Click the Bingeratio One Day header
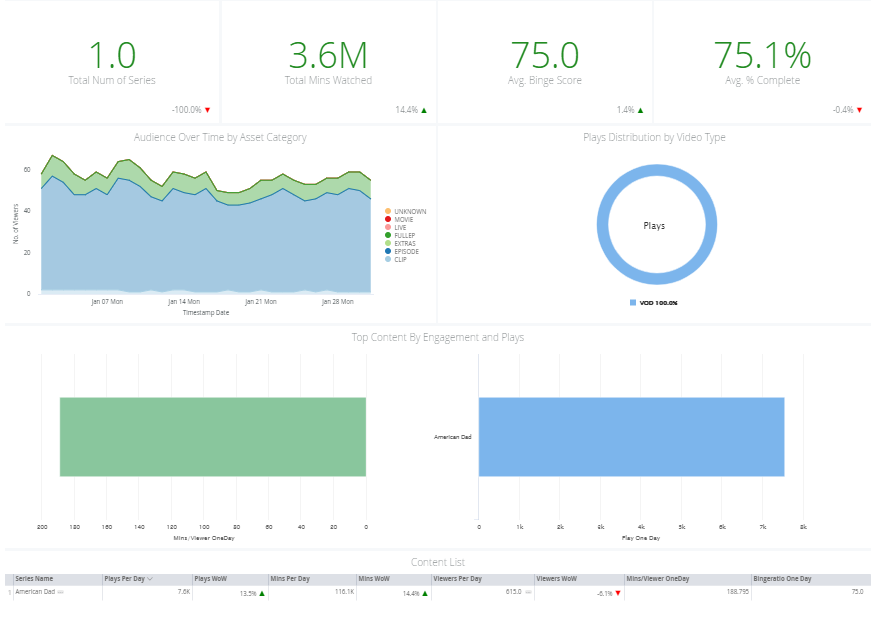The height and width of the screenshot is (623, 873). [782, 579]
